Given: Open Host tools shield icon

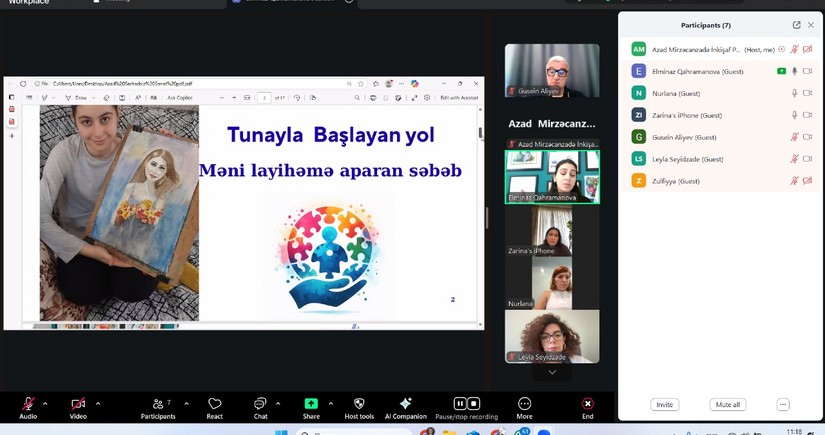Looking at the screenshot, I should (359, 403).
